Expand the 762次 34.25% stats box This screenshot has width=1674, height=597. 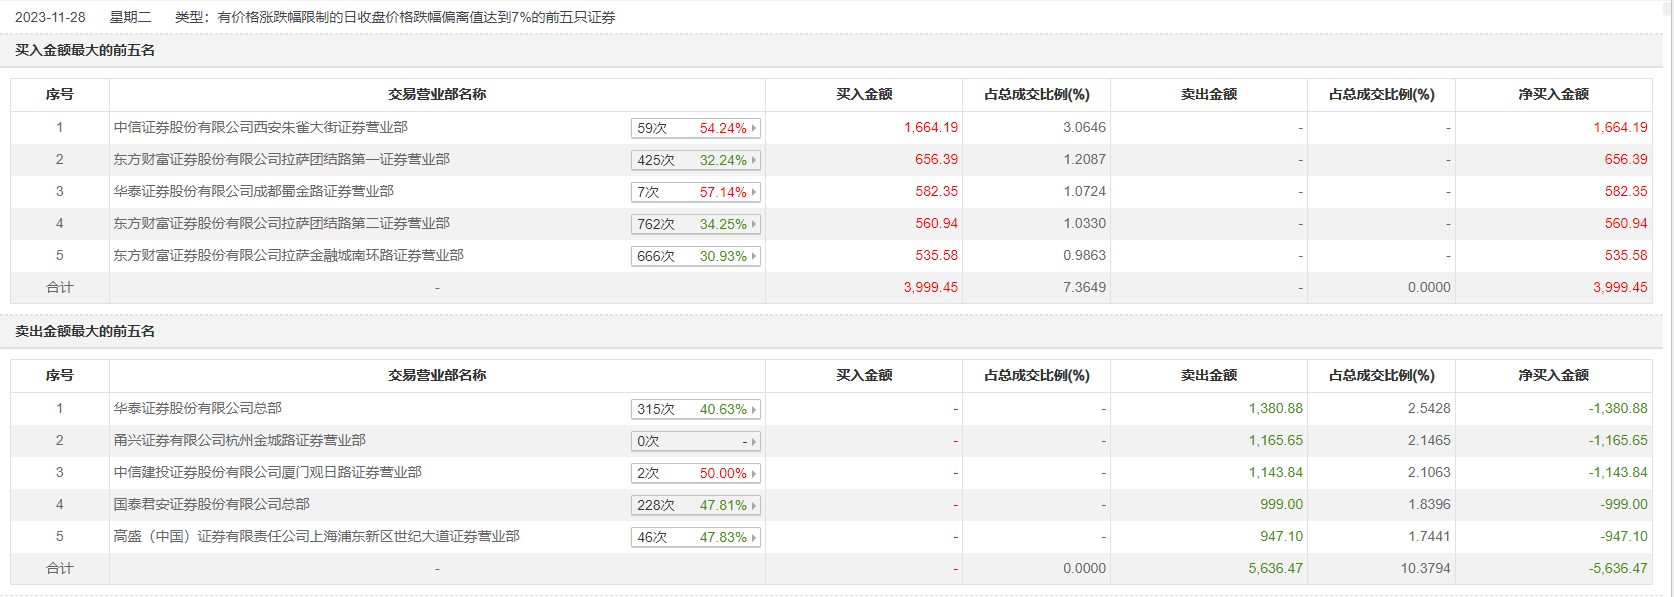(696, 224)
